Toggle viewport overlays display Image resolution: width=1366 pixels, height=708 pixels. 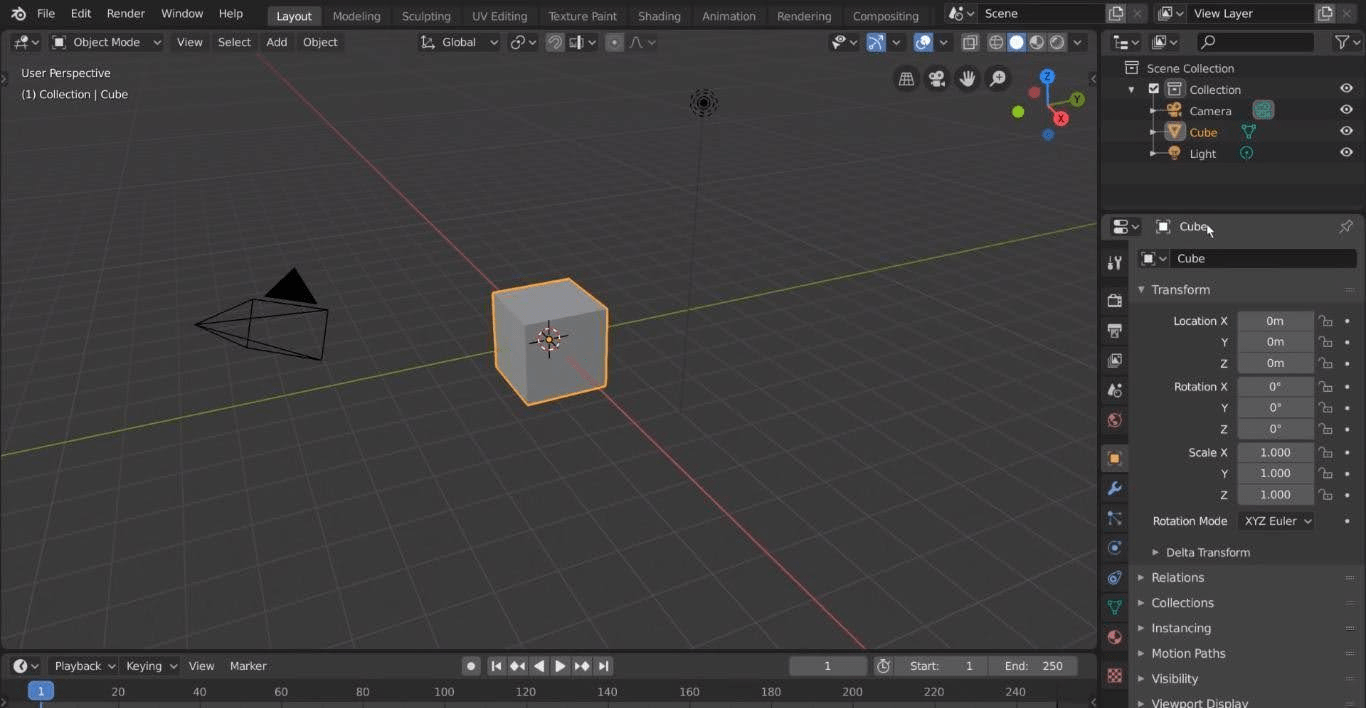923,42
